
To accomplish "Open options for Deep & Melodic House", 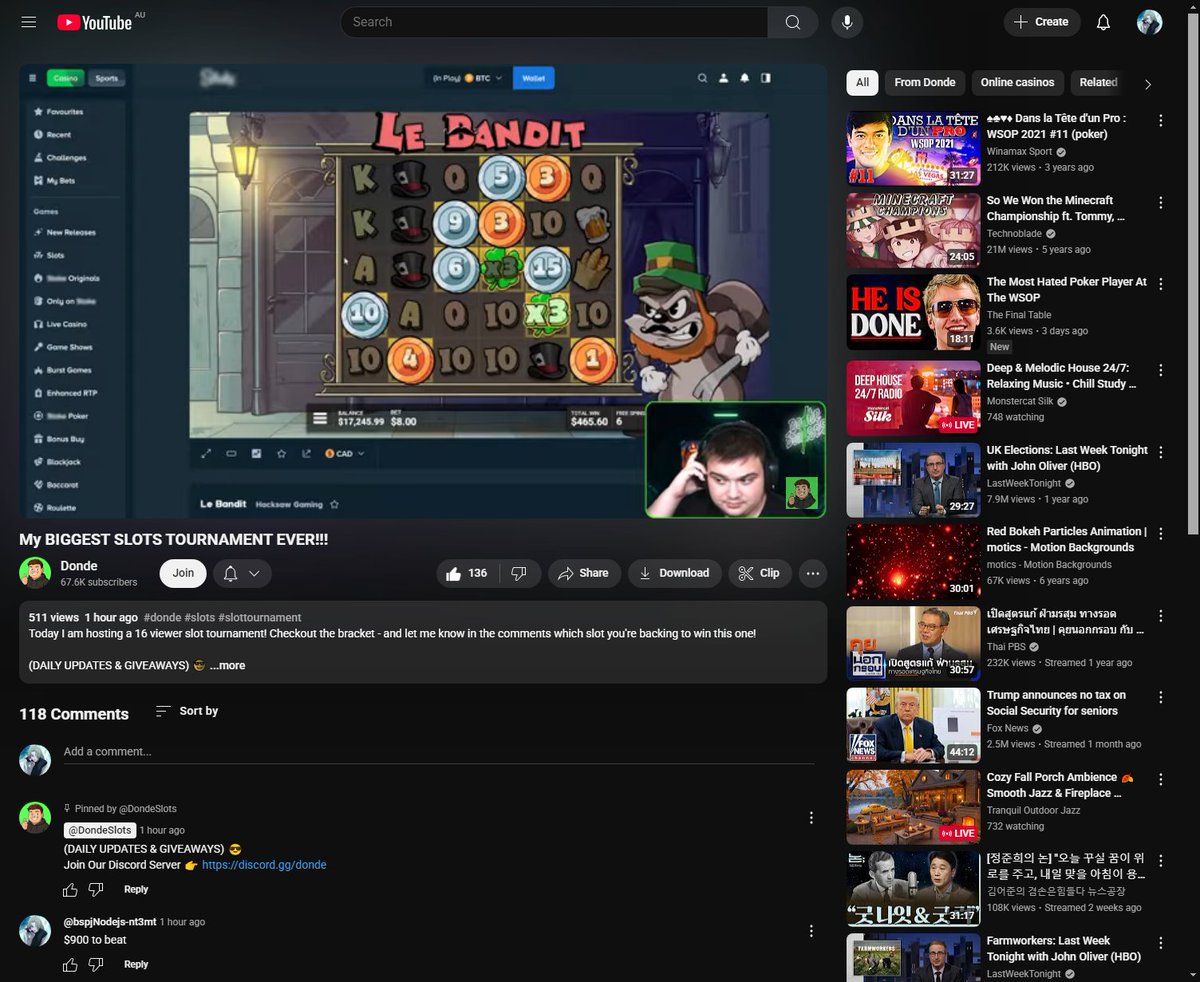I will [1160, 370].
